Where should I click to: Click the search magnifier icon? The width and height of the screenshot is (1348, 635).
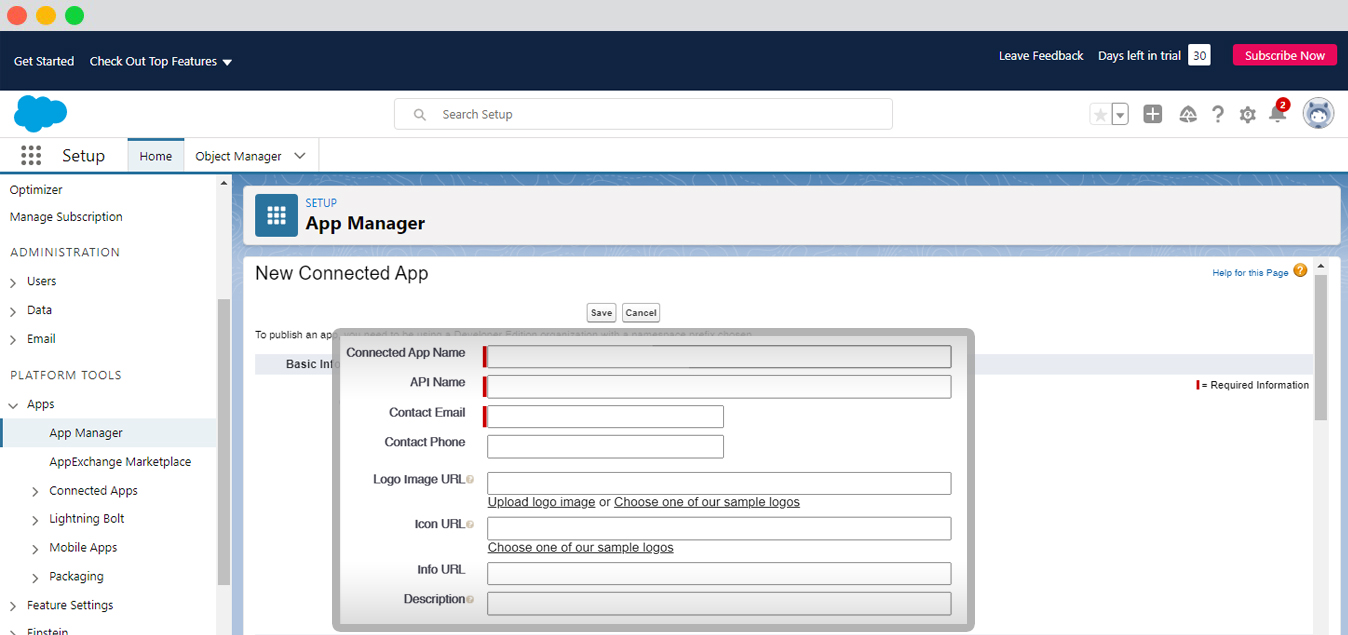point(420,115)
